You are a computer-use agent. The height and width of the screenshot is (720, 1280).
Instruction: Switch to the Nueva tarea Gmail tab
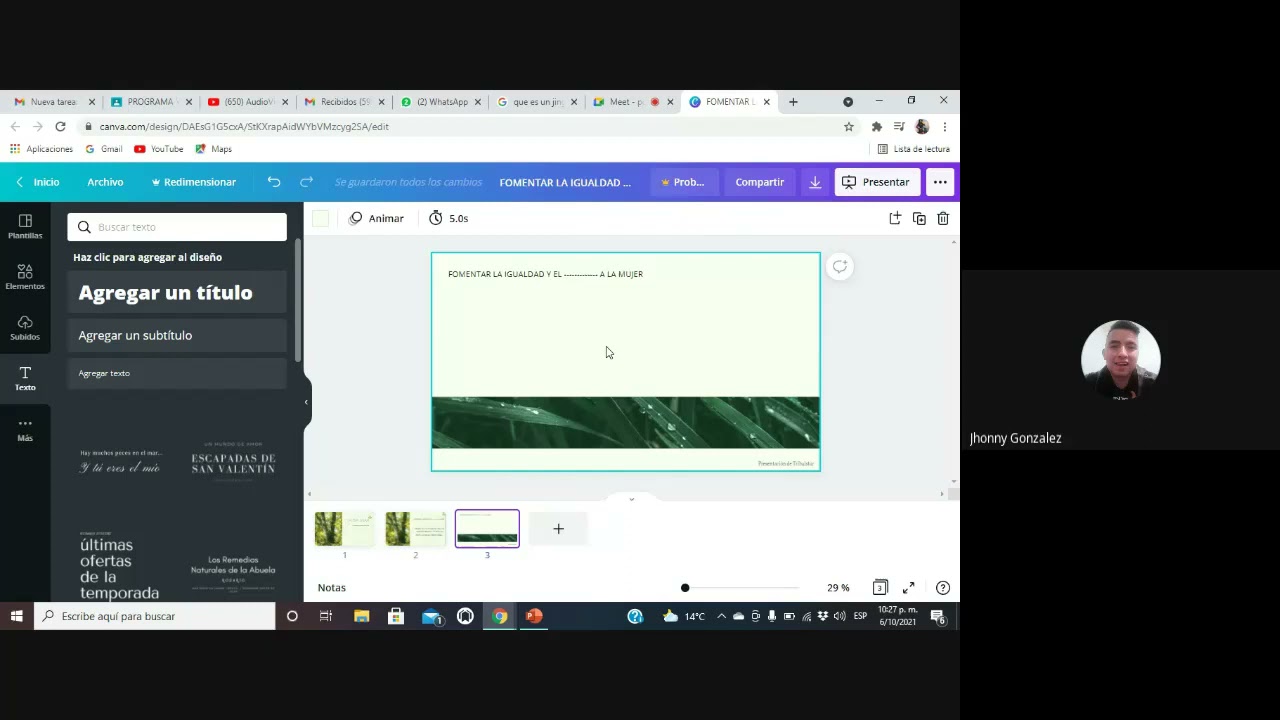[53, 102]
